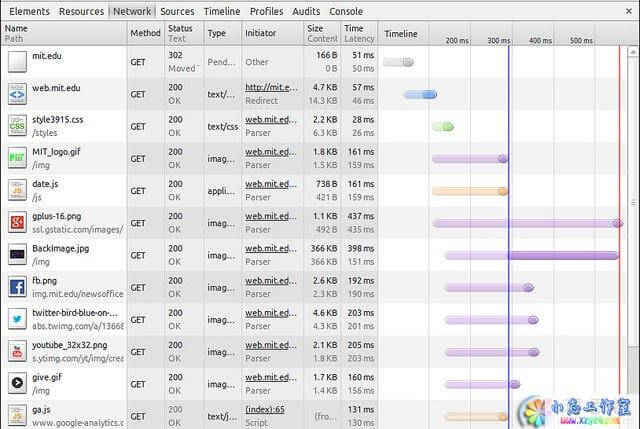Open initiator link for MIT_logo.gif row
The width and height of the screenshot is (640, 429).
click(271, 152)
